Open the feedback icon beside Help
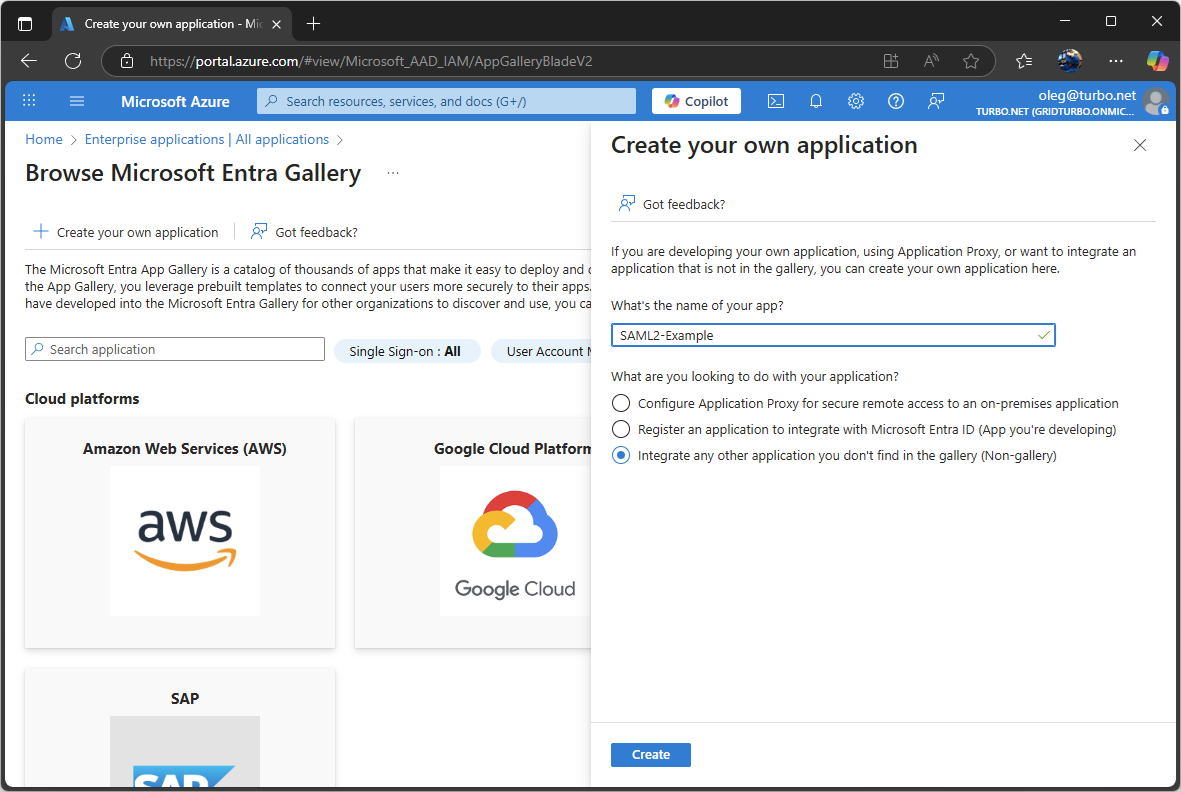The width and height of the screenshot is (1181, 792). pyautogui.click(x=936, y=100)
